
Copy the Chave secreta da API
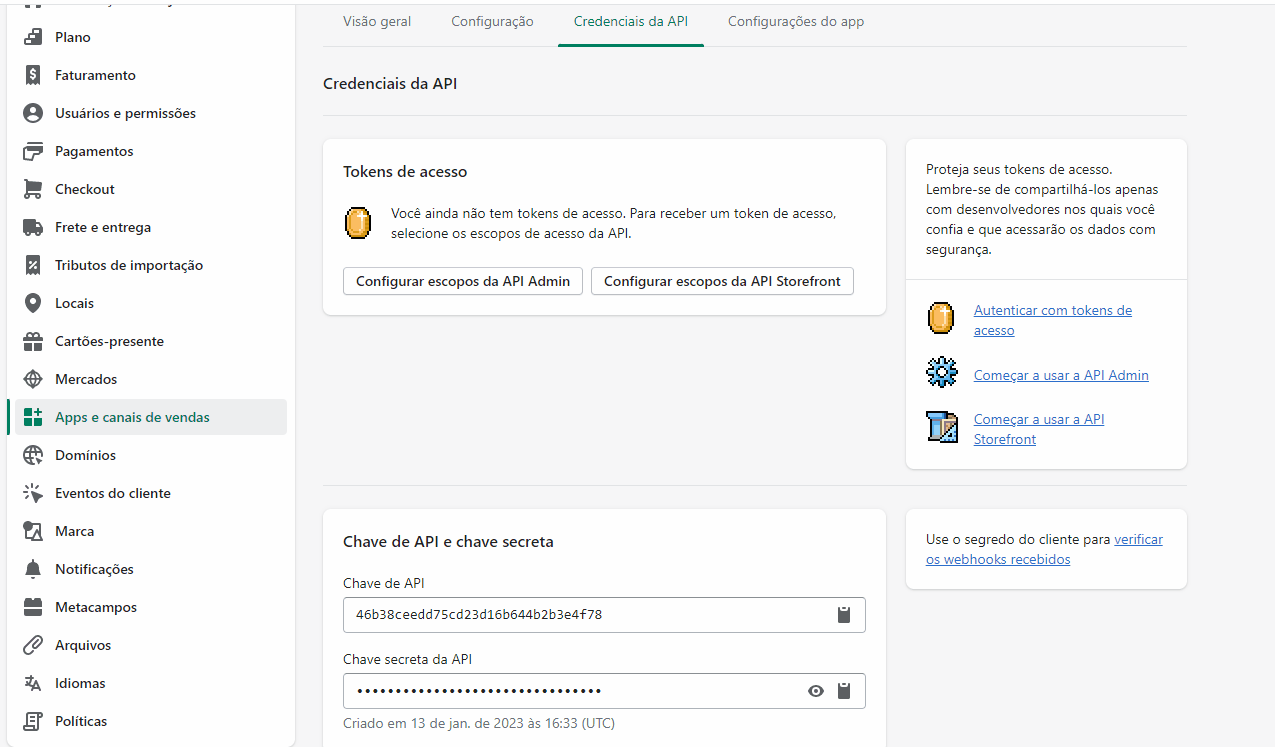844,691
